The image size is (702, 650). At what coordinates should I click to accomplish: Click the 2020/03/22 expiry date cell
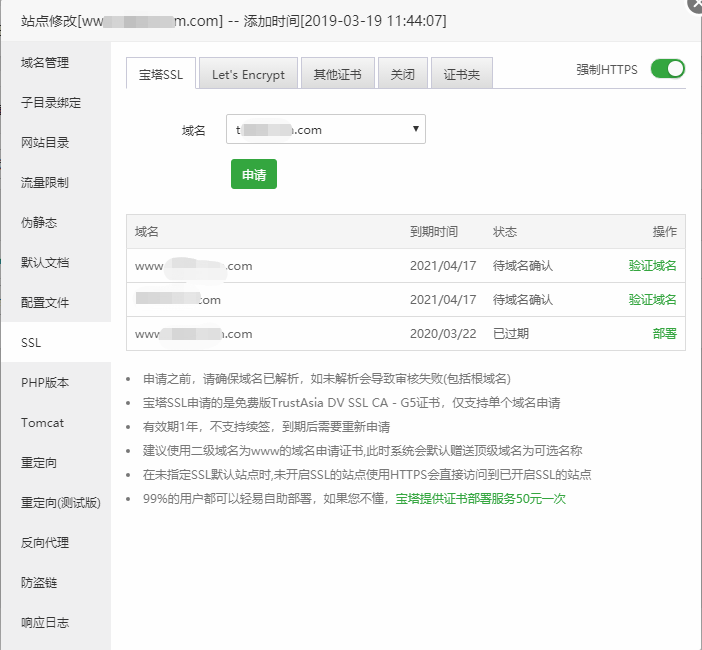point(443,334)
